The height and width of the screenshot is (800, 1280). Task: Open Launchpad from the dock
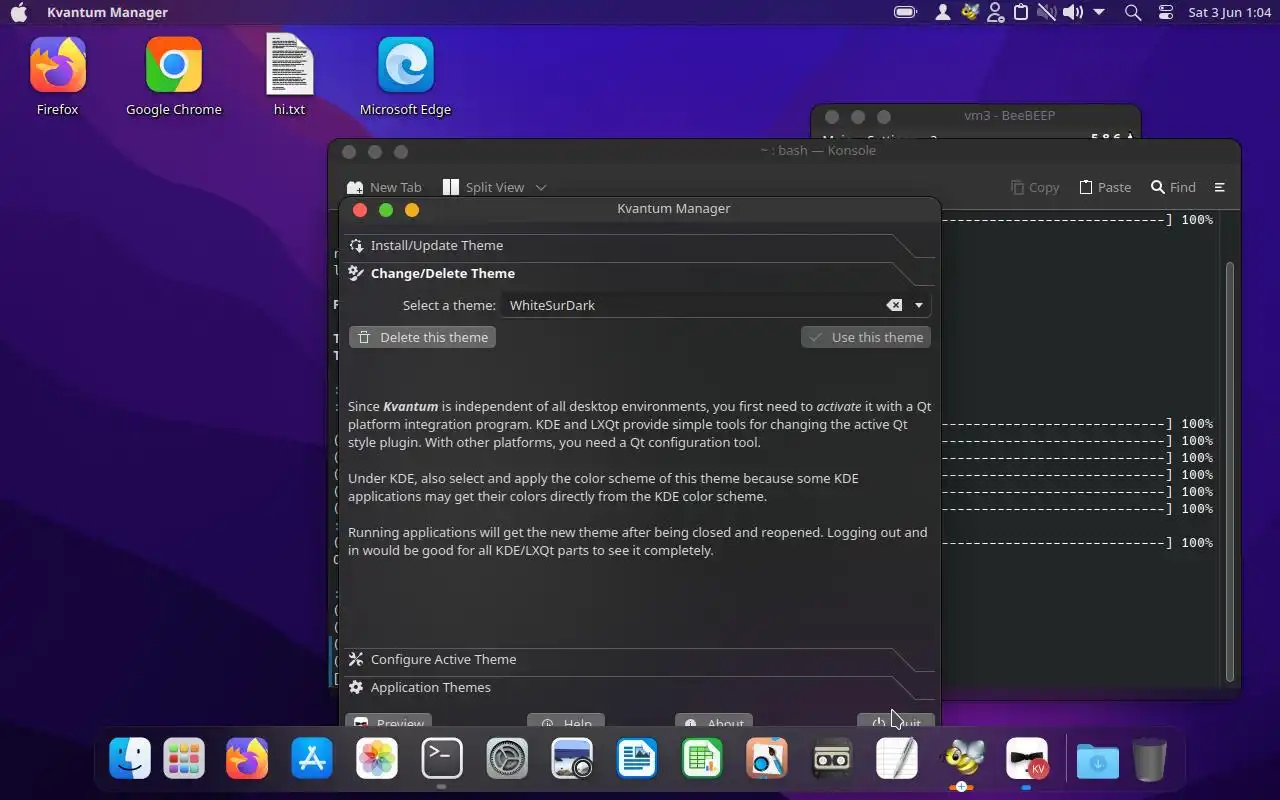185,759
